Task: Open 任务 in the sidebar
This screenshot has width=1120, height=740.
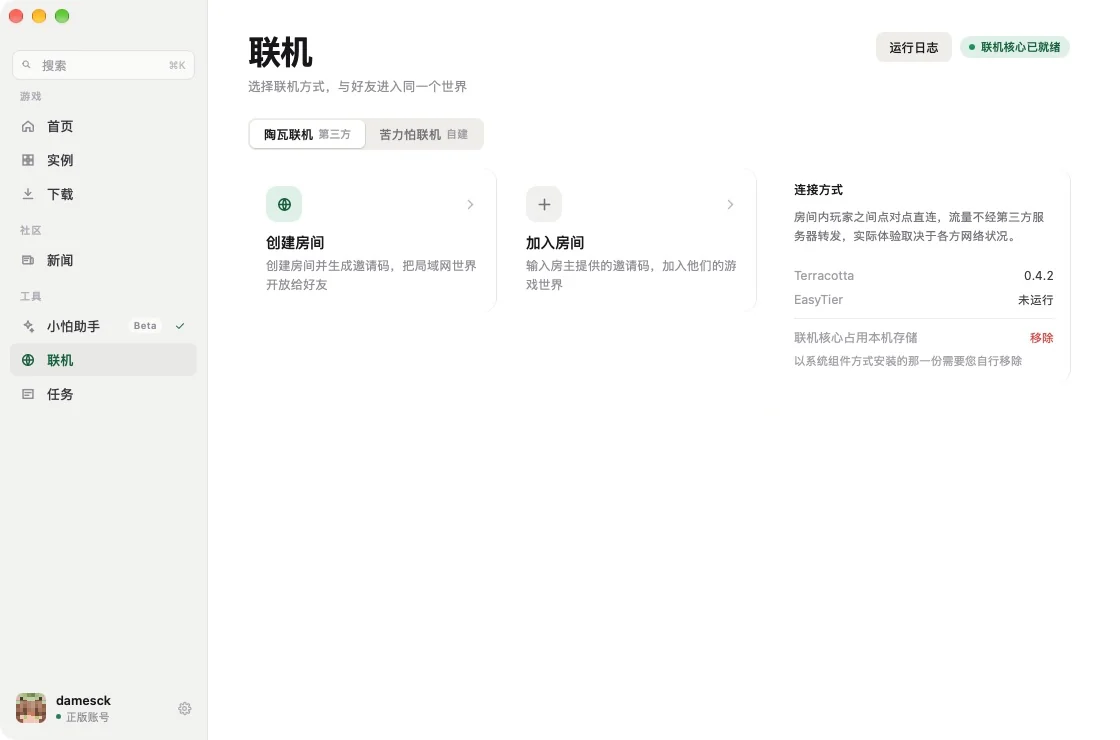Action: [104, 394]
